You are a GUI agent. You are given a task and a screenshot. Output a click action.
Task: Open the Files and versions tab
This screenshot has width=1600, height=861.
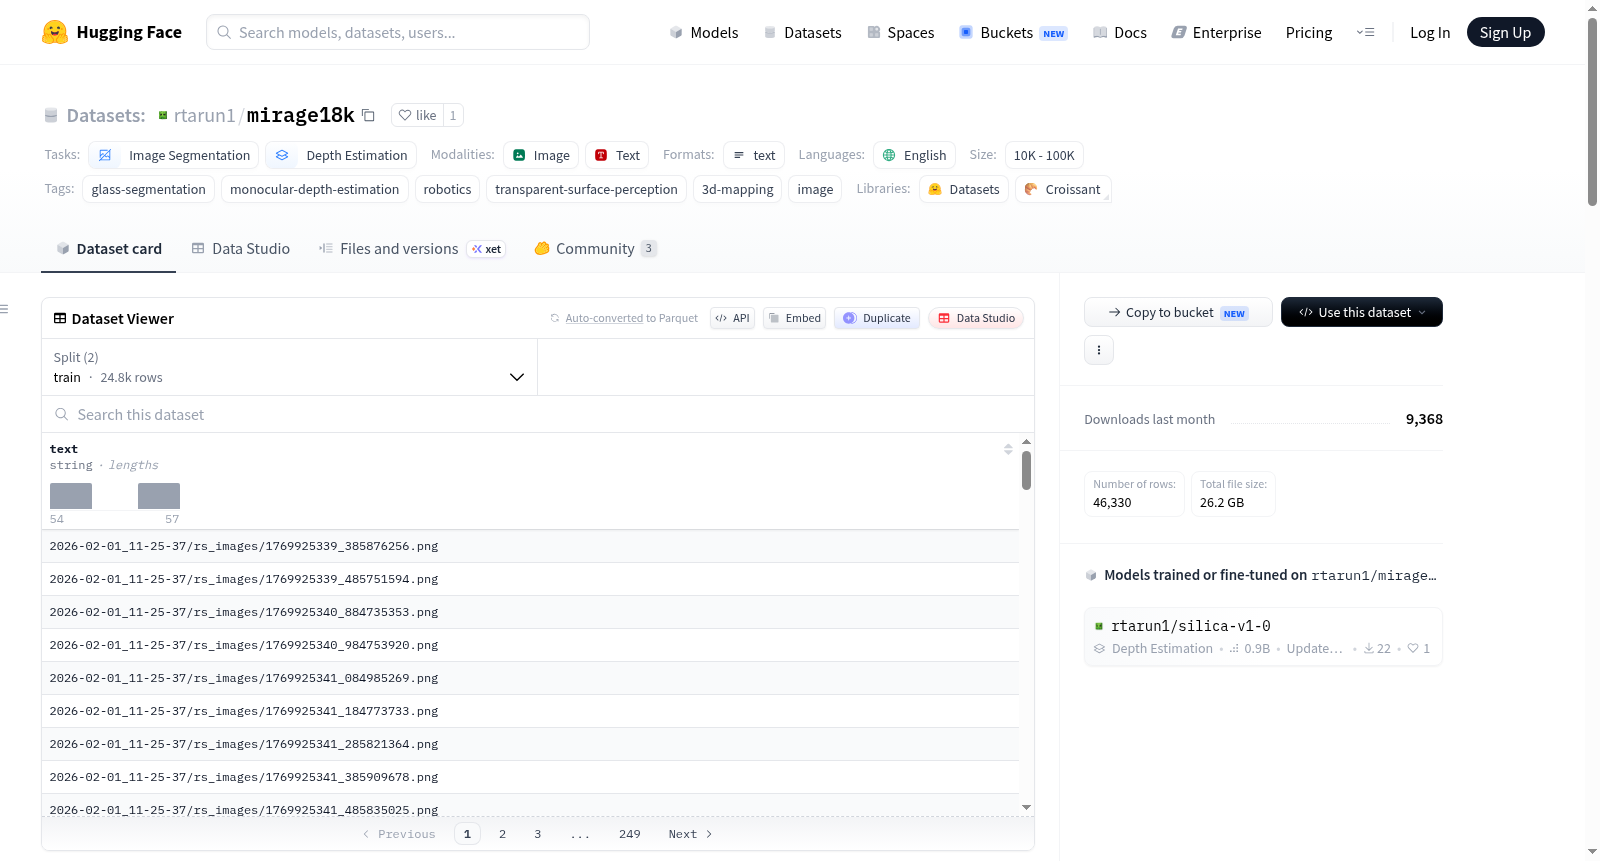[411, 249]
